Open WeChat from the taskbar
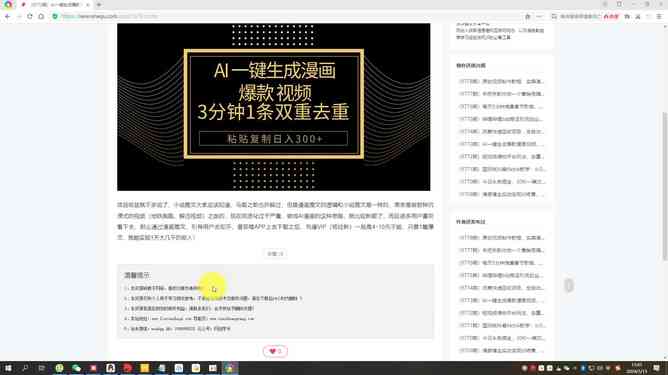Viewport: 668px width, 375px height. click(x=76, y=368)
